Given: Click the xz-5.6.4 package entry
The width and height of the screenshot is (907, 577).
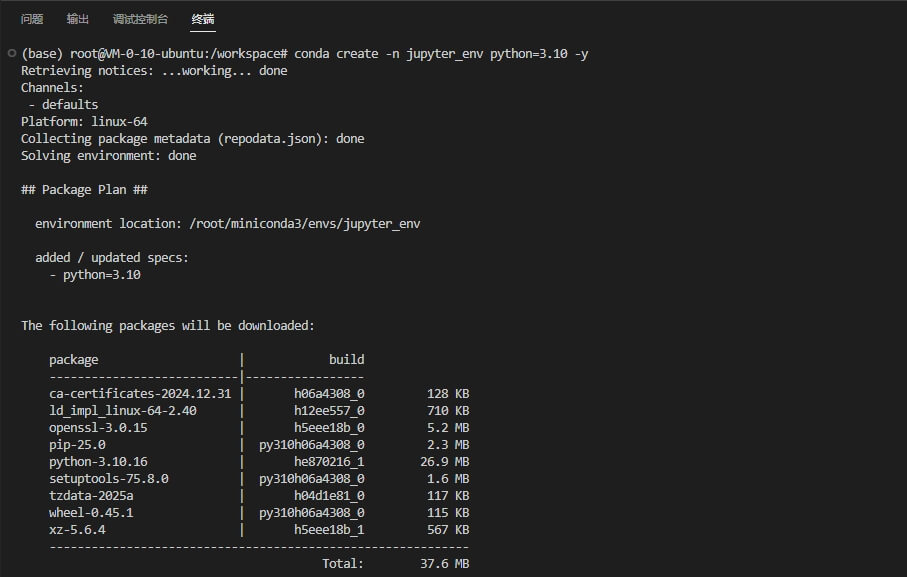Looking at the screenshot, I should [x=77, y=530].
